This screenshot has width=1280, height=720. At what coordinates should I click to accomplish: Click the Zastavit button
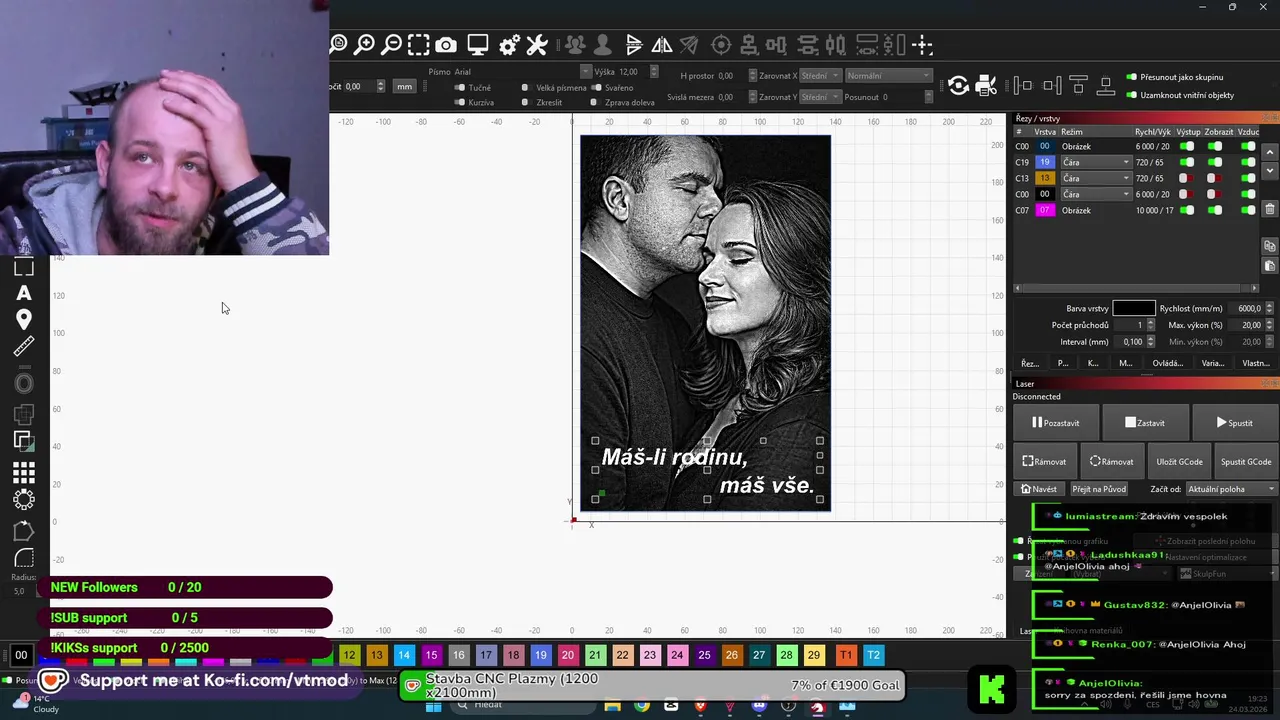1144,423
